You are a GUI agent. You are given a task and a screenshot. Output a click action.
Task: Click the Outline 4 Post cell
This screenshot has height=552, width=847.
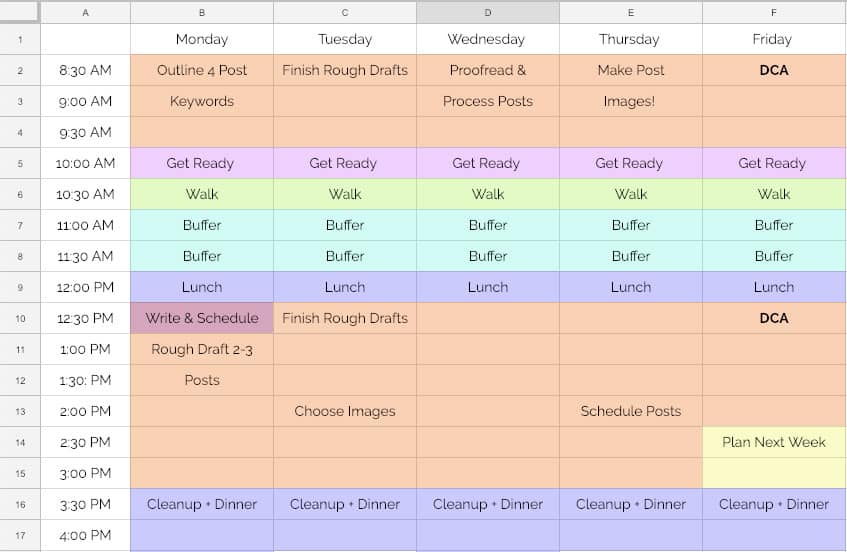pyautogui.click(x=202, y=70)
